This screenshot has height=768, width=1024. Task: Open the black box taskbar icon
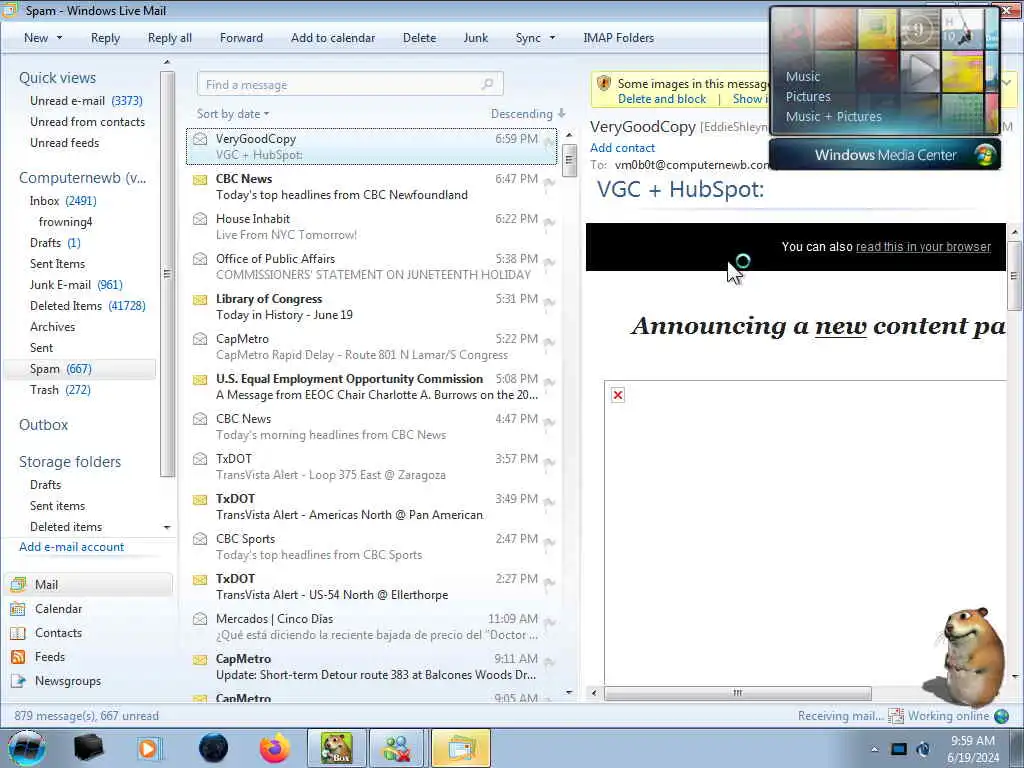(88, 748)
